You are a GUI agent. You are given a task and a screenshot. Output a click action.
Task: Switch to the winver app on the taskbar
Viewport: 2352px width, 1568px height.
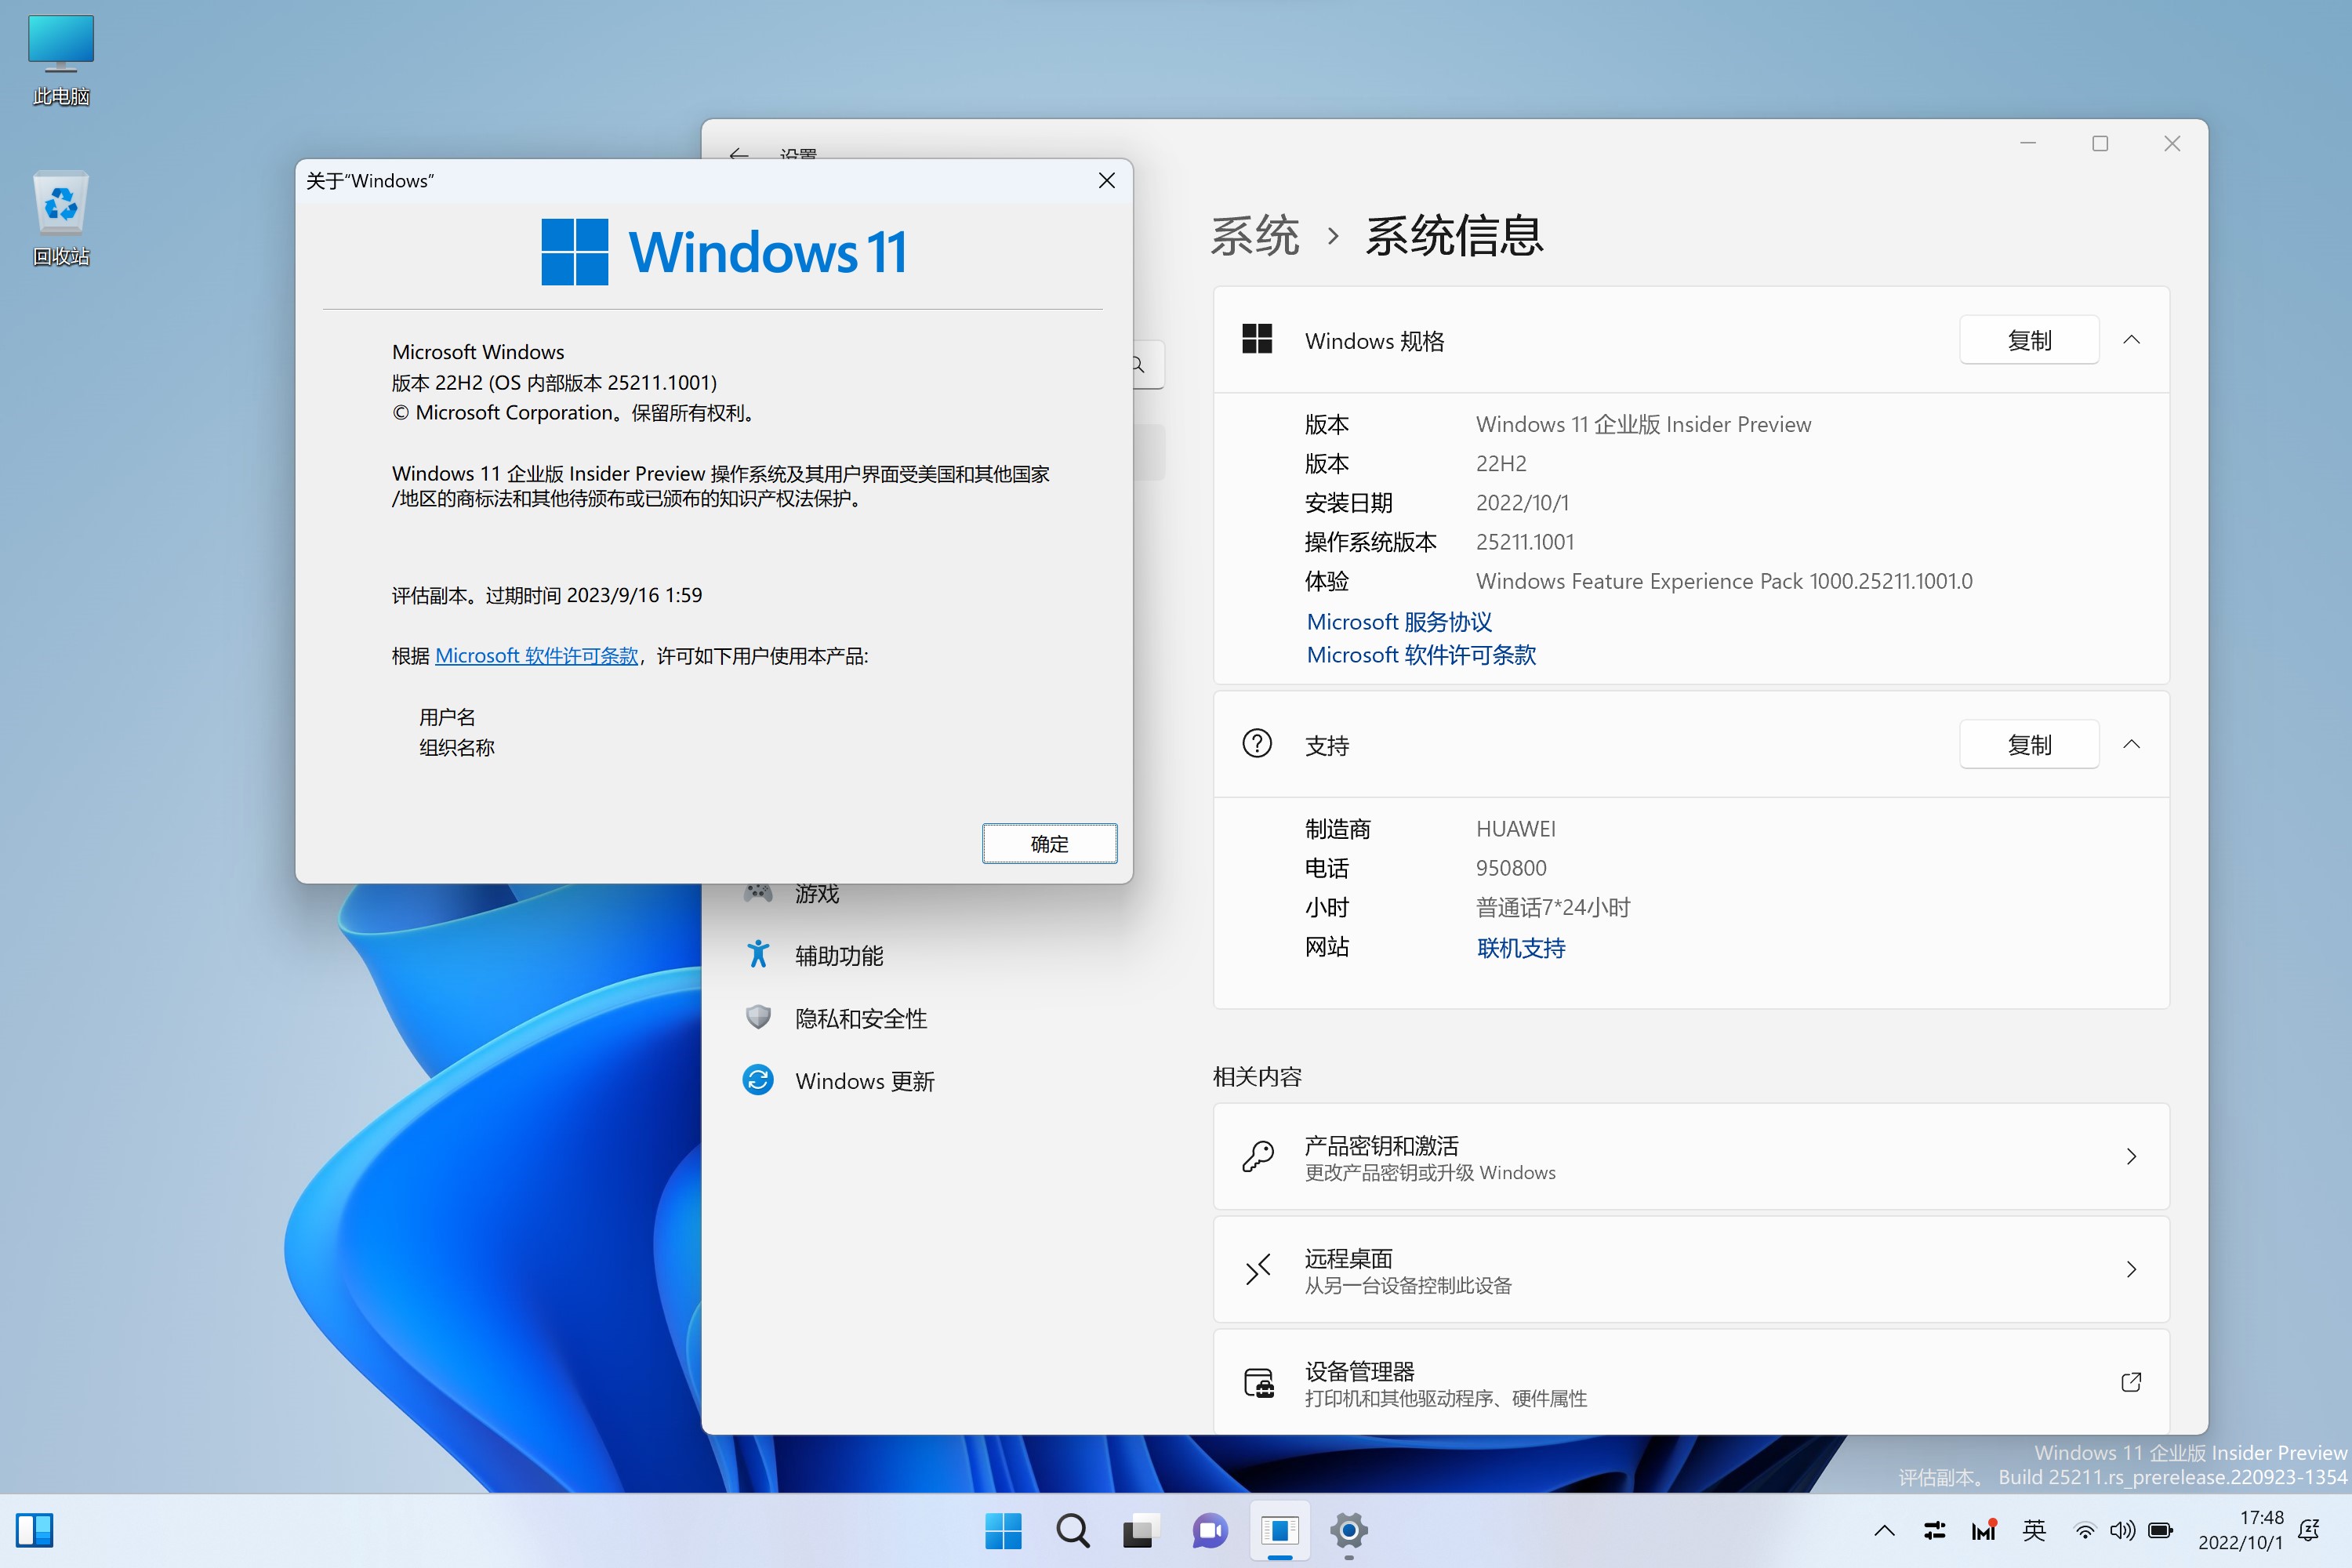(x=1279, y=1530)
